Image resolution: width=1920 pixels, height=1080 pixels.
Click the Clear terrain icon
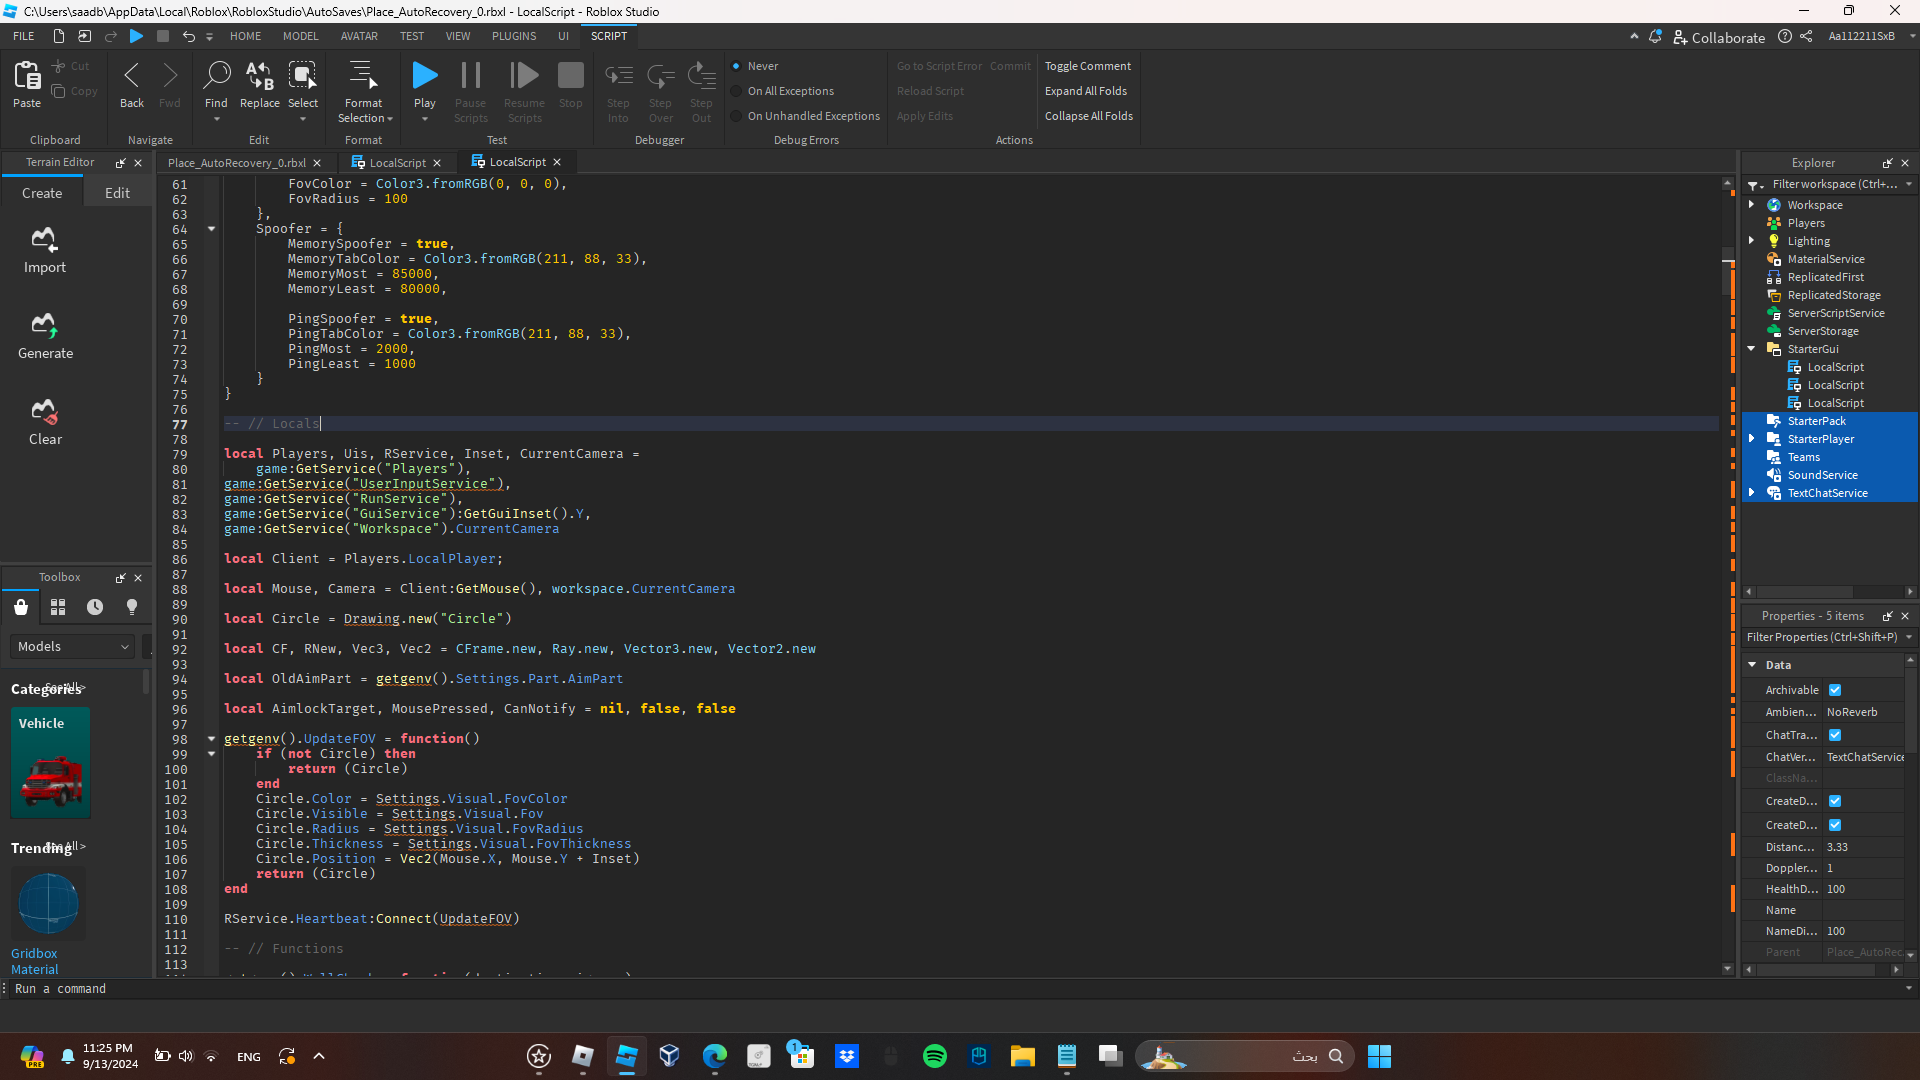click(x=44, y=411)
